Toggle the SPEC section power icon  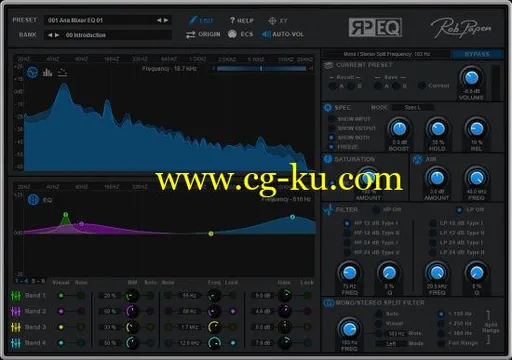tap(327, 107)
